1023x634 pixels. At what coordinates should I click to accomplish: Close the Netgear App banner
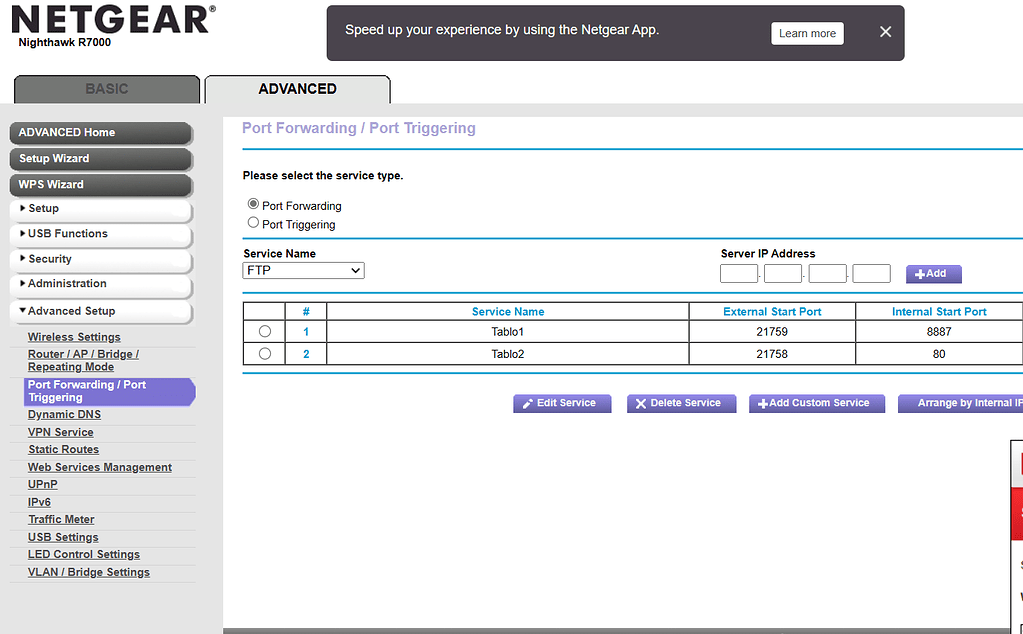click(x=885, y=32)
